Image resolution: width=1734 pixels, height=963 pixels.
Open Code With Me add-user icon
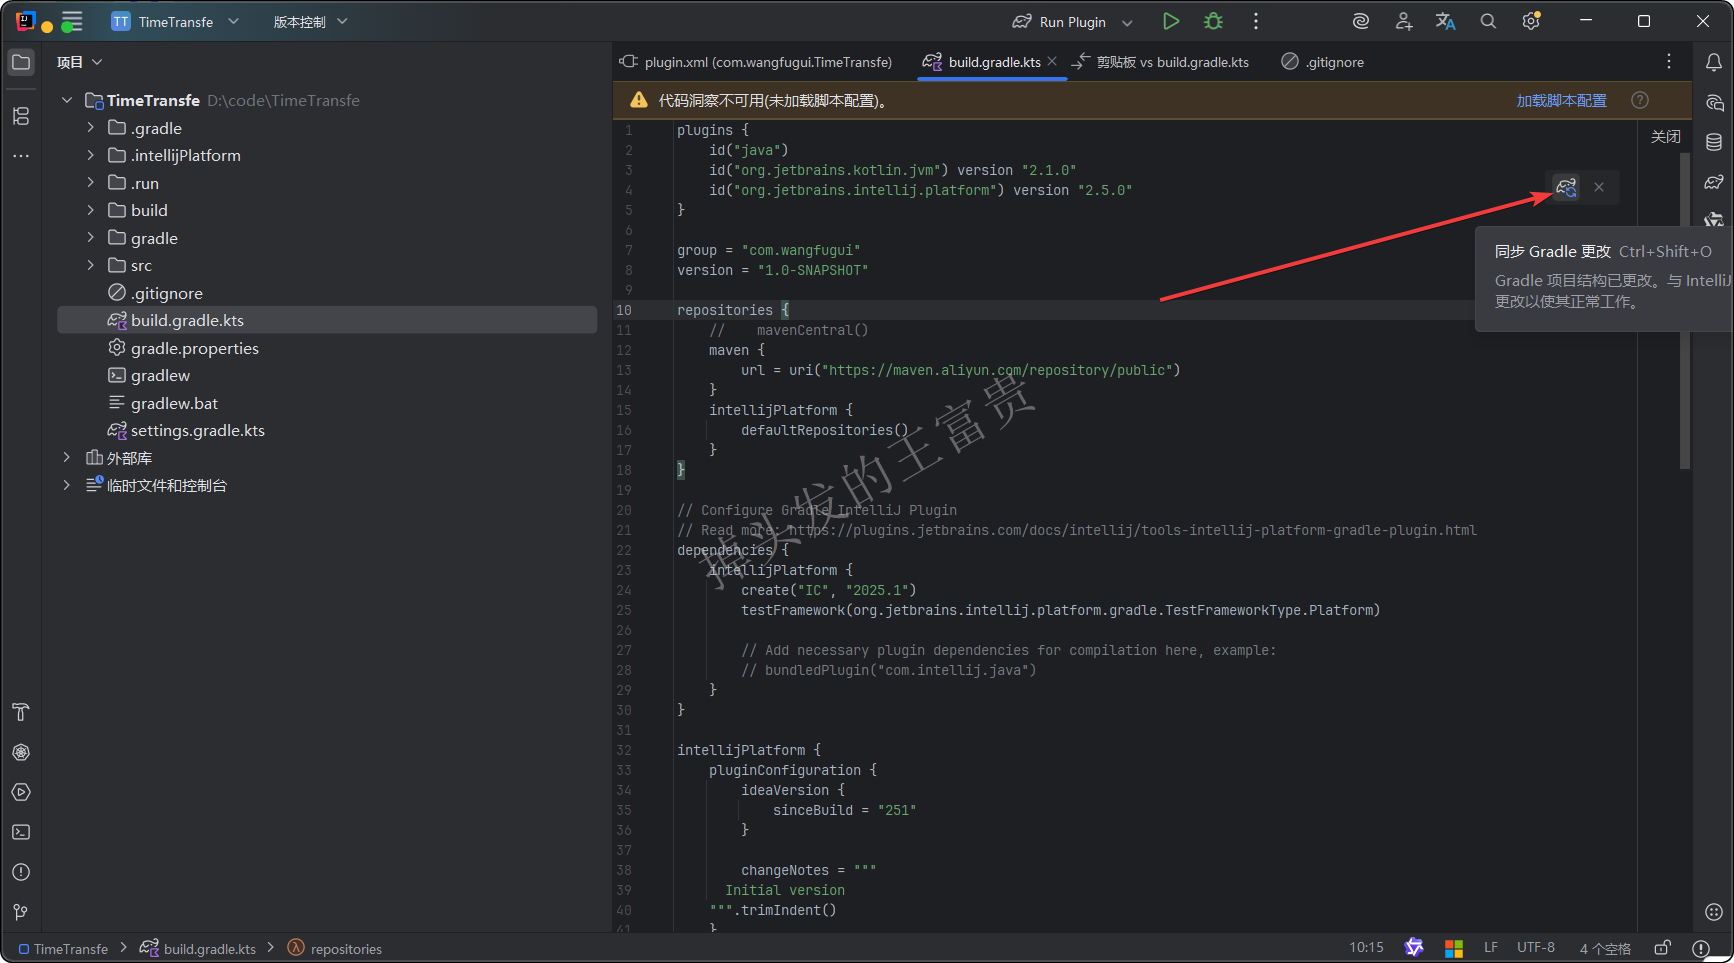tap(1404, 21)
